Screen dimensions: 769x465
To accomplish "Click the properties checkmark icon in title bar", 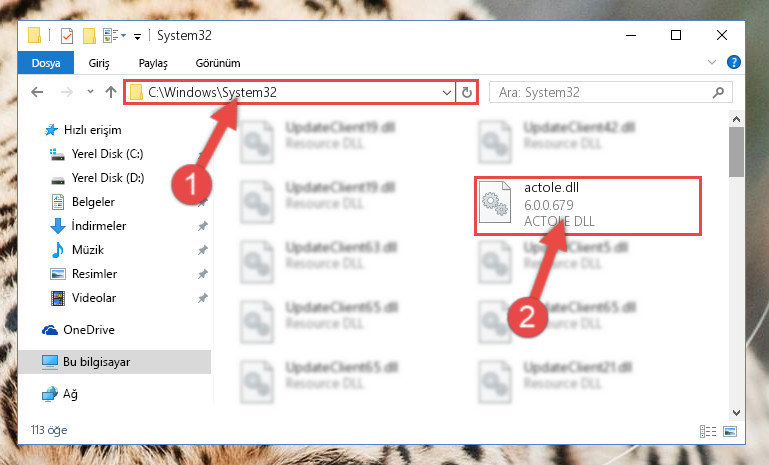I will [67, 36].
